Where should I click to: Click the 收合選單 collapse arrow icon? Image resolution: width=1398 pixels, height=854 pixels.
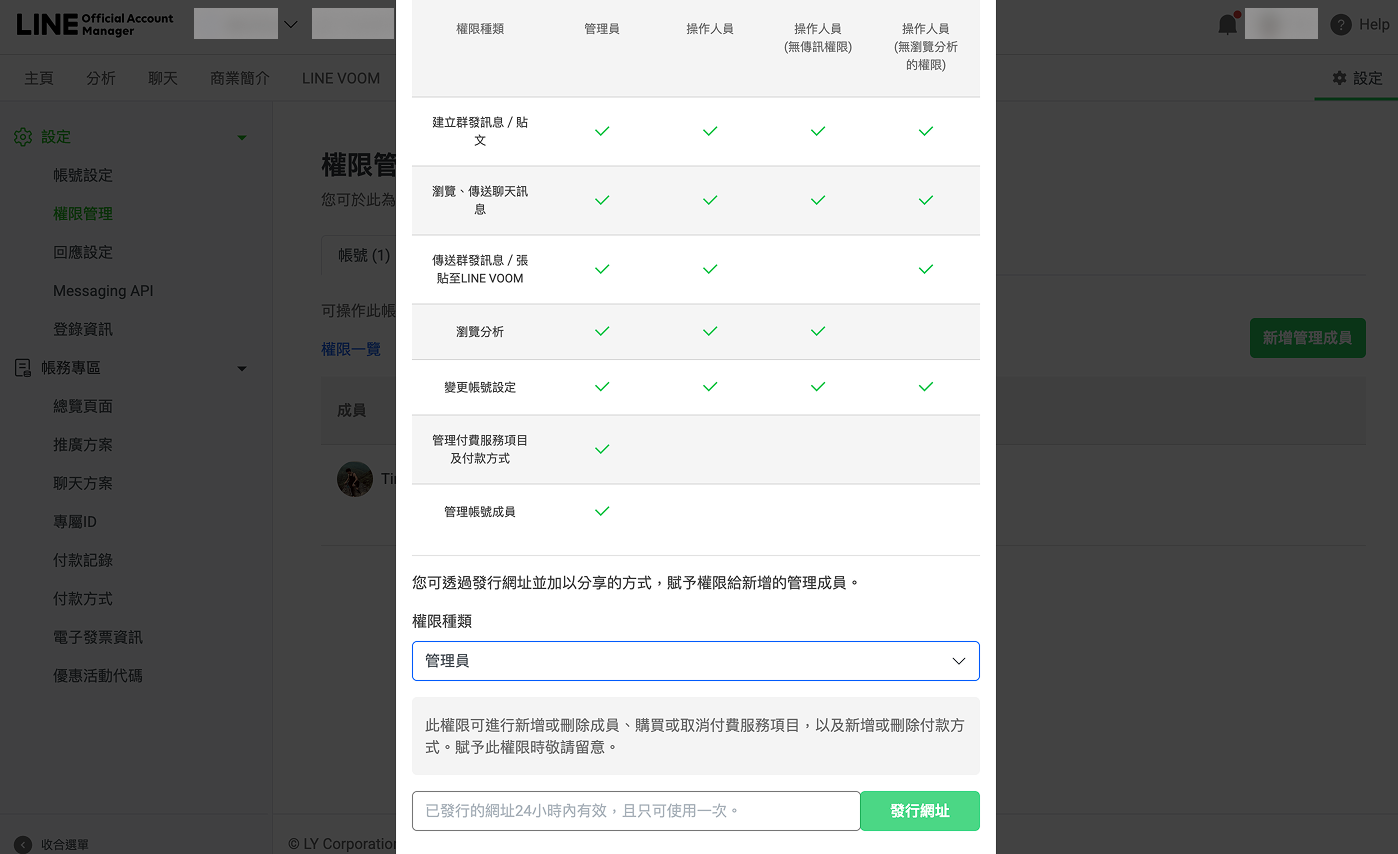point(23,845)
